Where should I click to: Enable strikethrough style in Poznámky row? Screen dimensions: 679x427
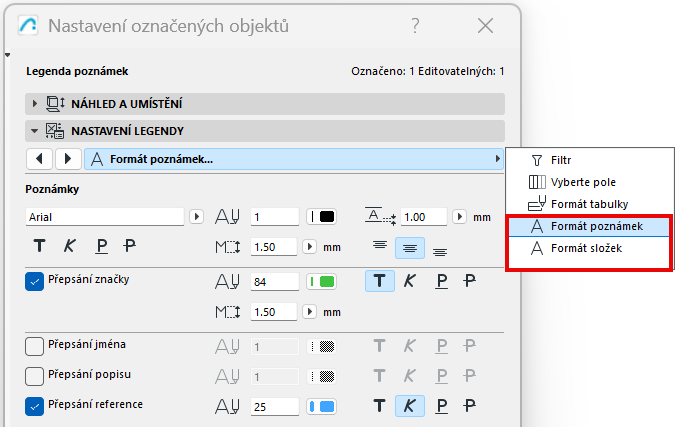[130, 246]
